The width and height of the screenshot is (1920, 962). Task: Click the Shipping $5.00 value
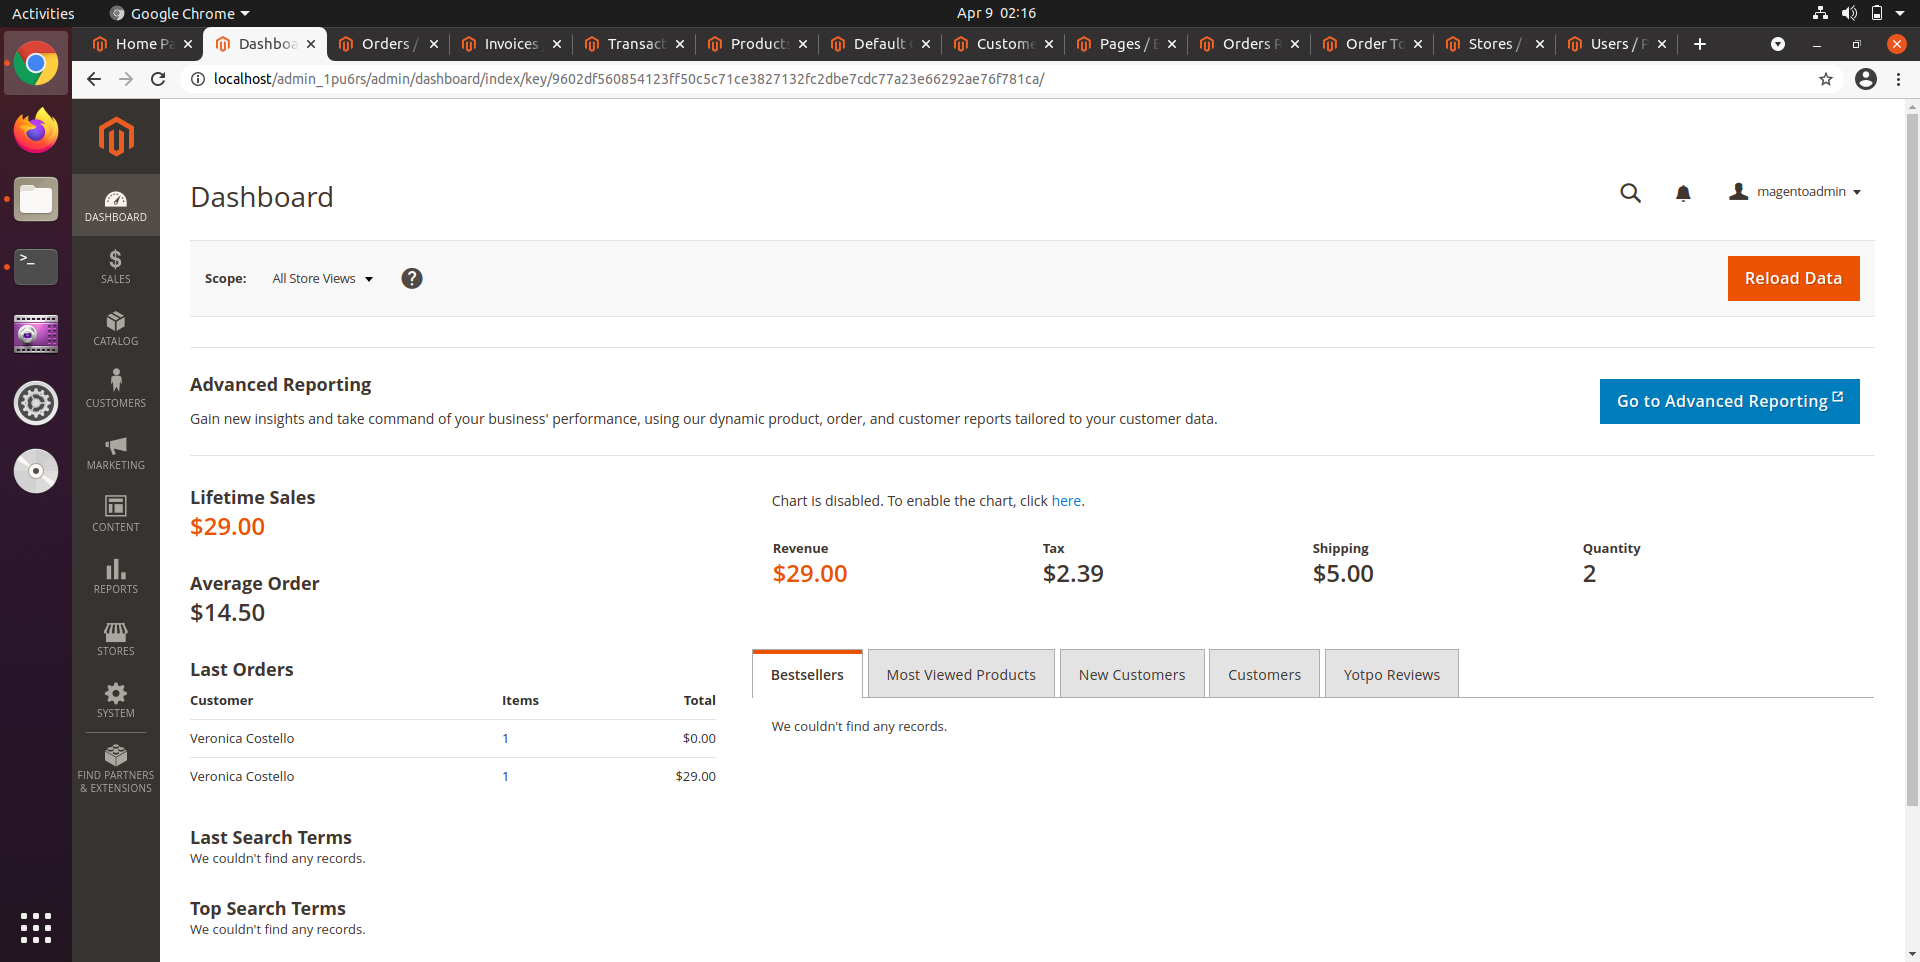1343,574
